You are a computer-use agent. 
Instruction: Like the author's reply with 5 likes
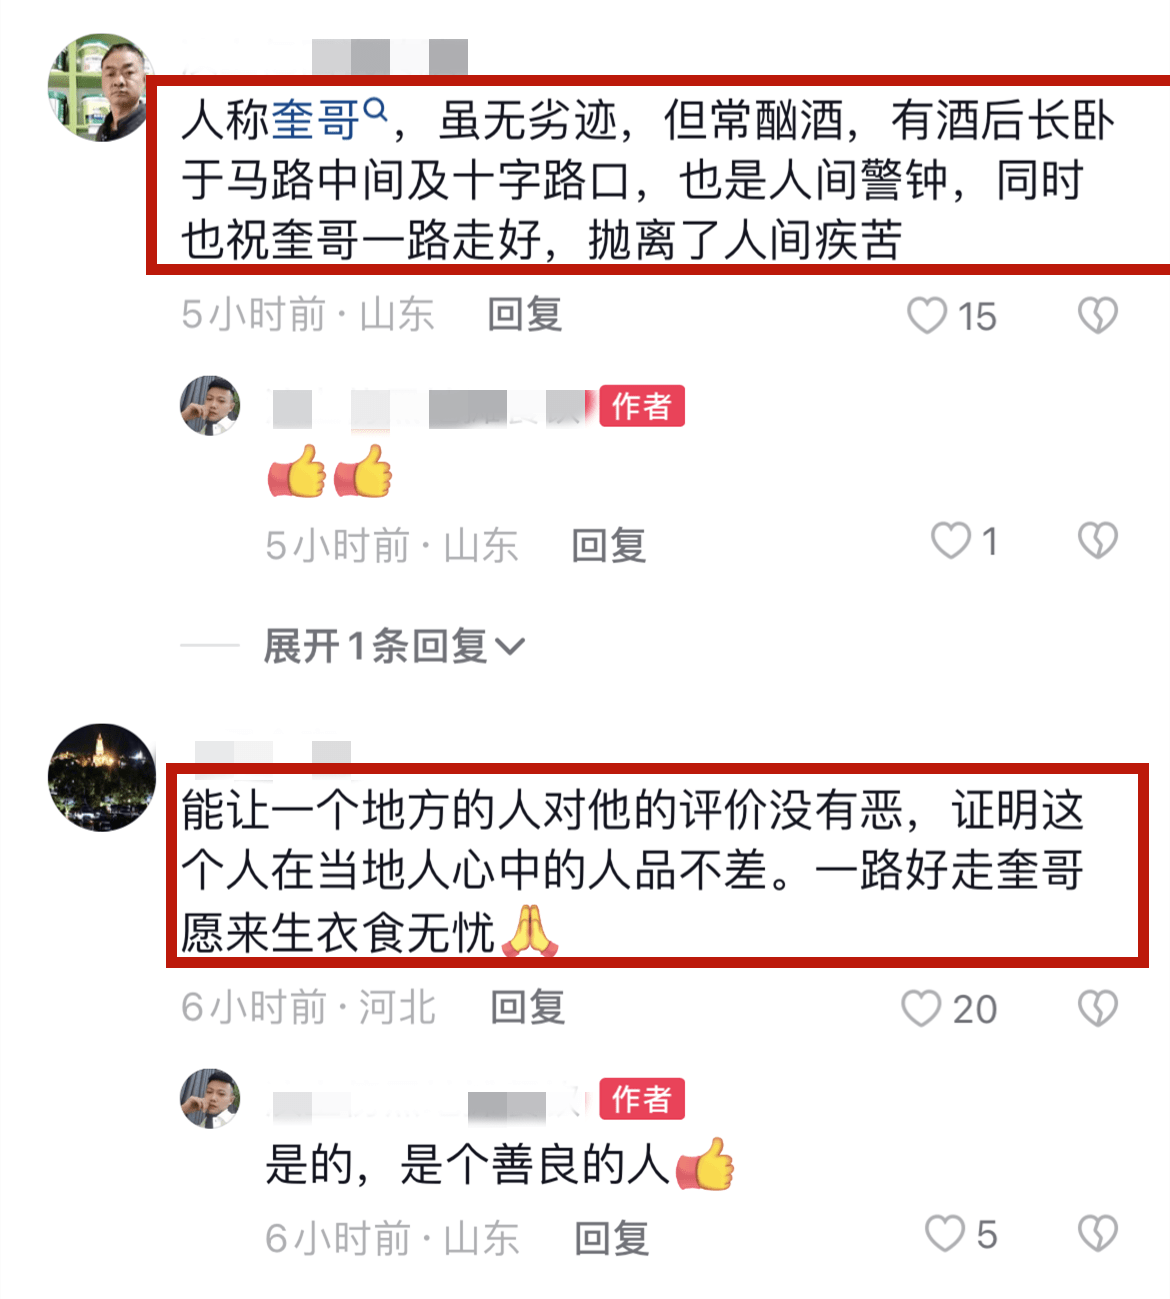[x=944, y=1234]
